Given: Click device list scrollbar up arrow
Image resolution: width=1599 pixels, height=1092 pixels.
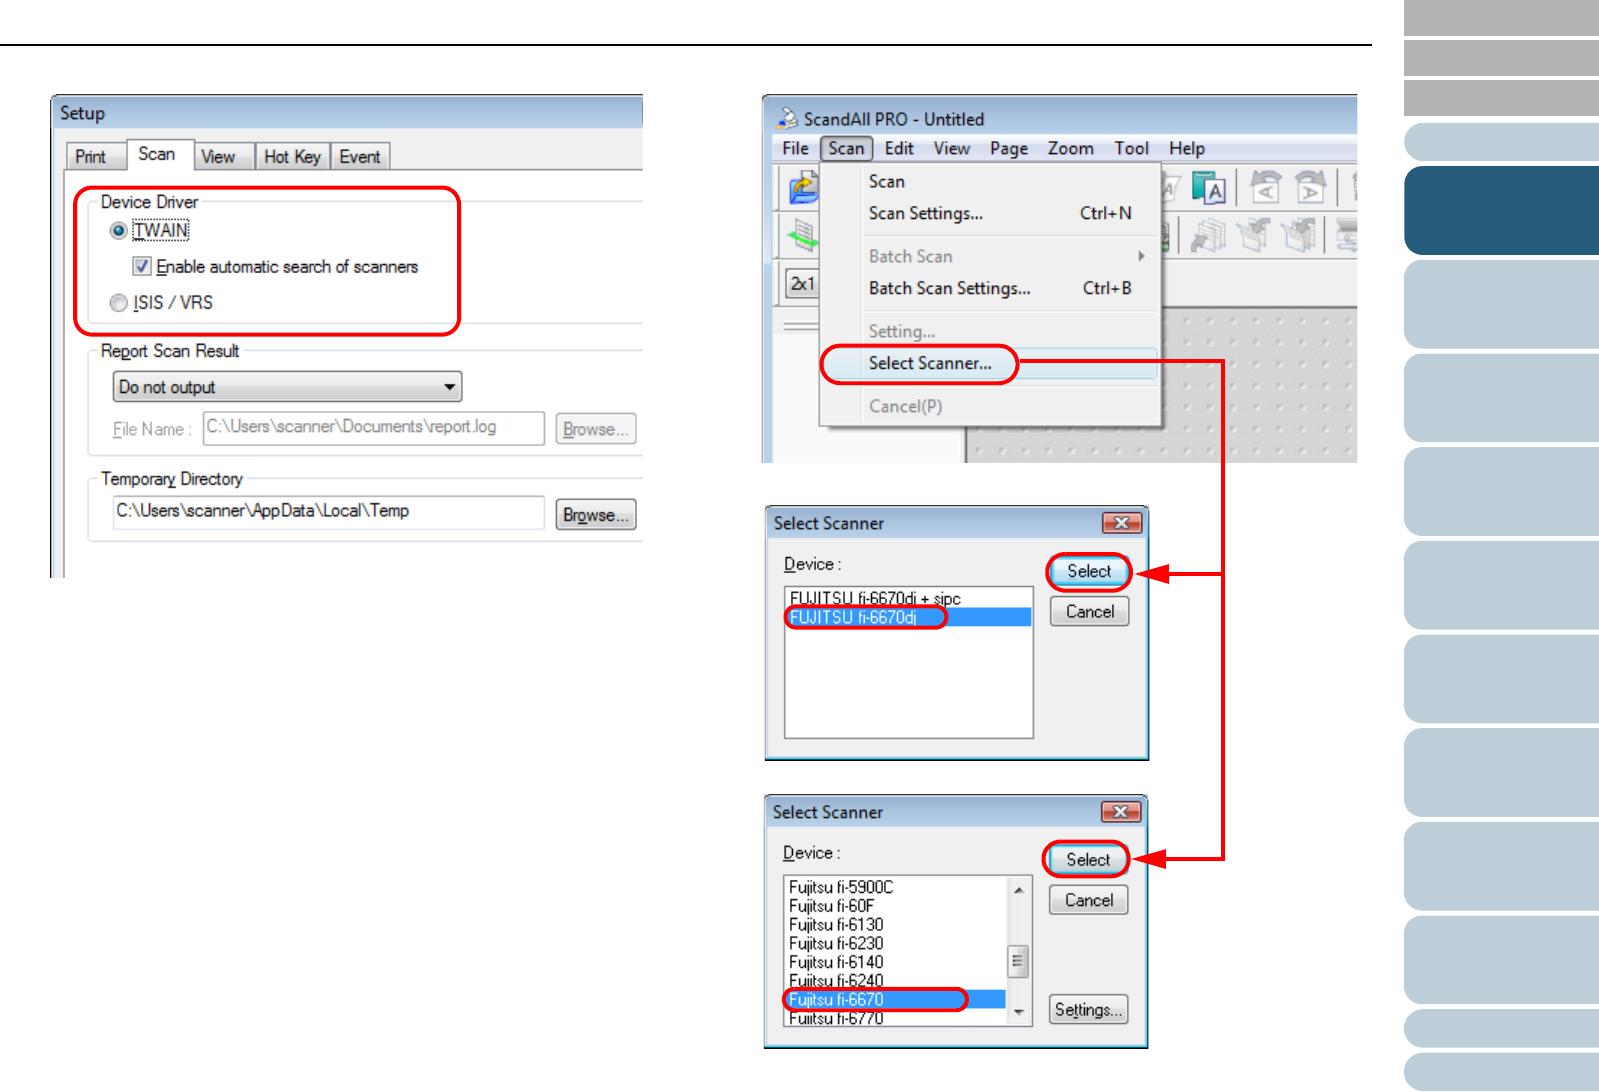Looking at the screenshot, I should coord(1018,889).
